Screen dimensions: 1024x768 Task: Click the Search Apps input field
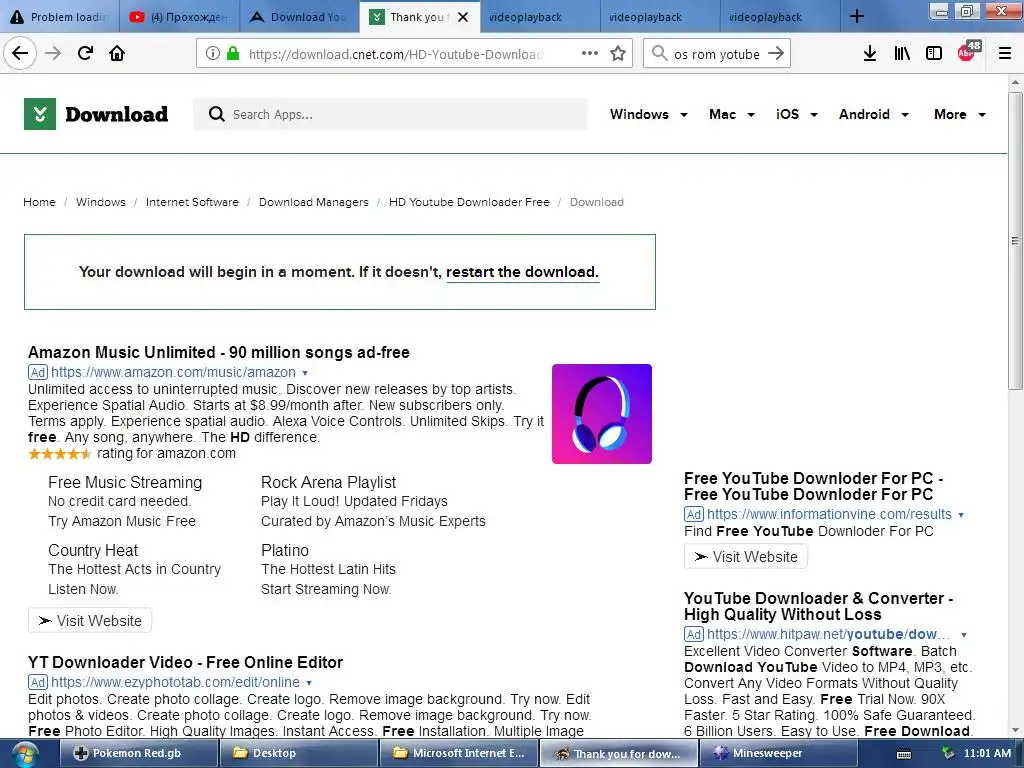point(391,114)
